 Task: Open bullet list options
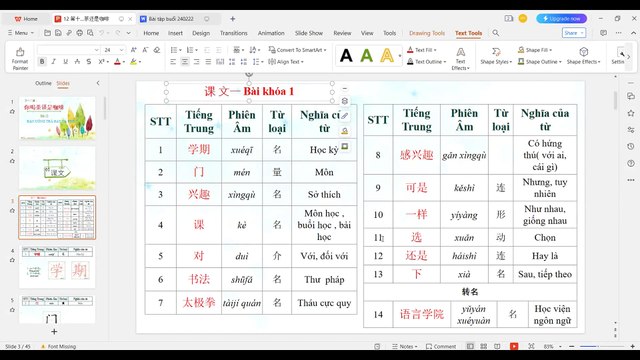[x=176, y=50]
